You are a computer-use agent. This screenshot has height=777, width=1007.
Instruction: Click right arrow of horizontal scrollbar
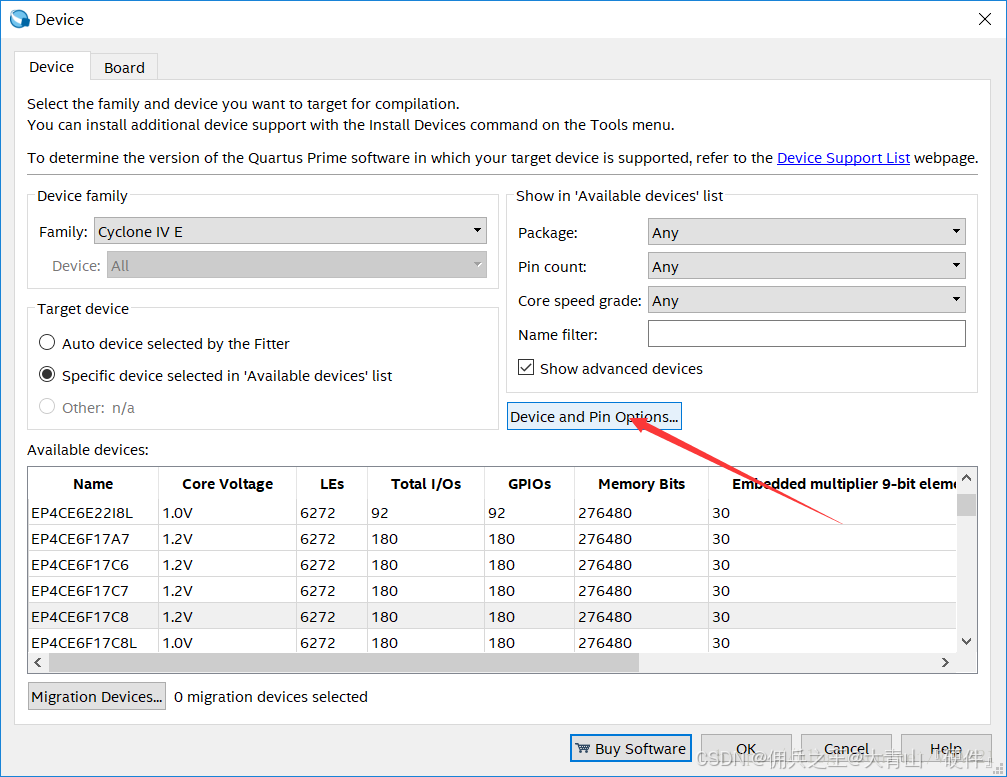pyautogui.click(x=945, y=662)
